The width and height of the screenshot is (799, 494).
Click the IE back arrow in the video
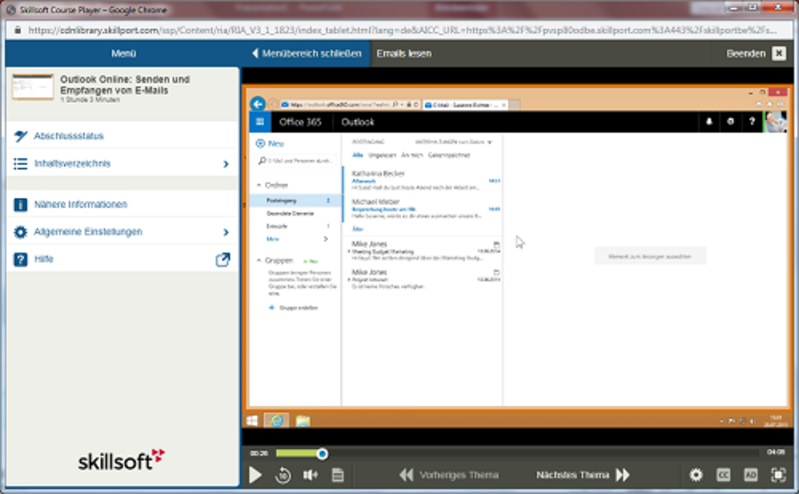(258, 104)
